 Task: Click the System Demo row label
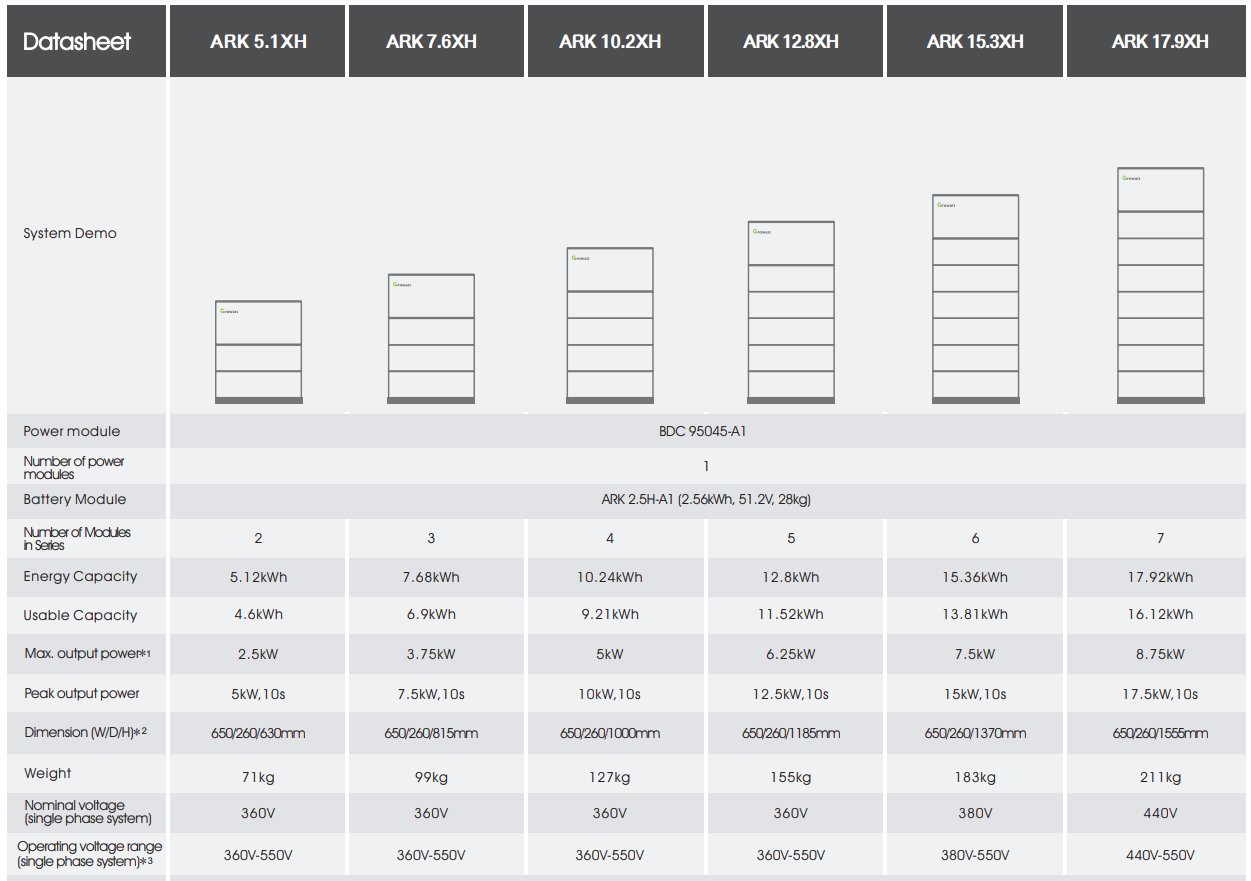(70, 233)
